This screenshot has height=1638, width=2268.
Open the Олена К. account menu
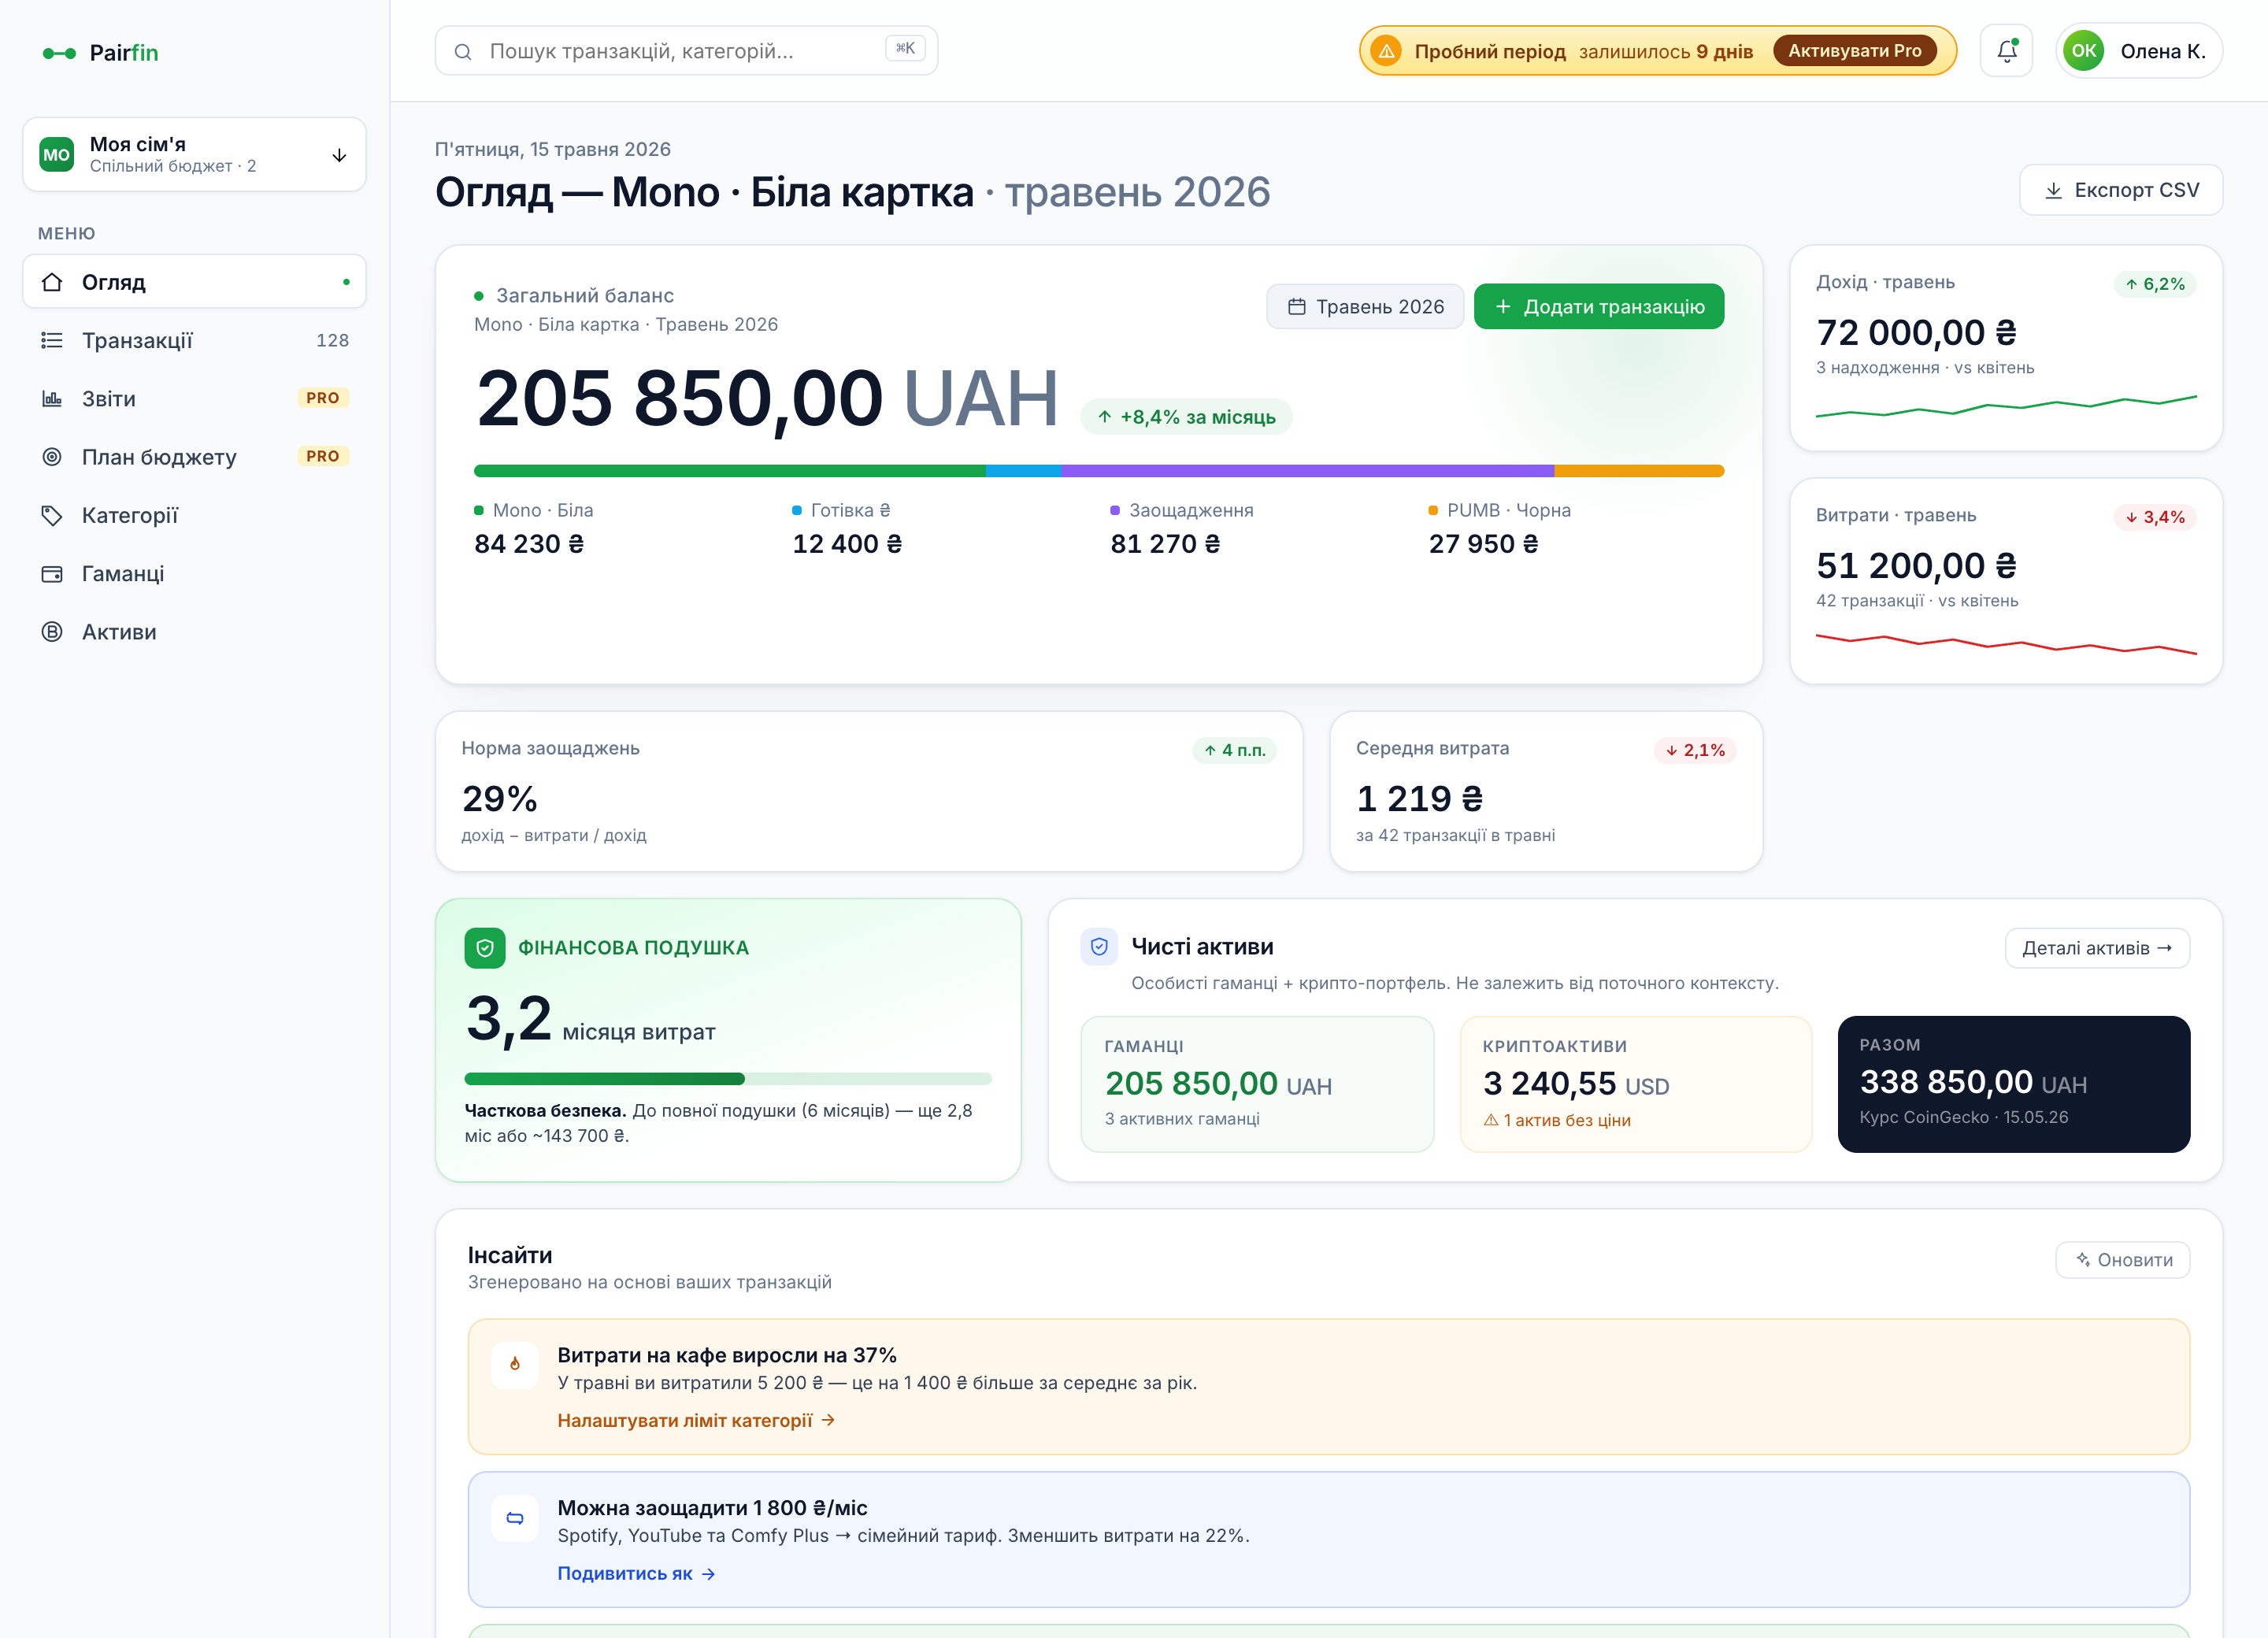click(2139, 51)
